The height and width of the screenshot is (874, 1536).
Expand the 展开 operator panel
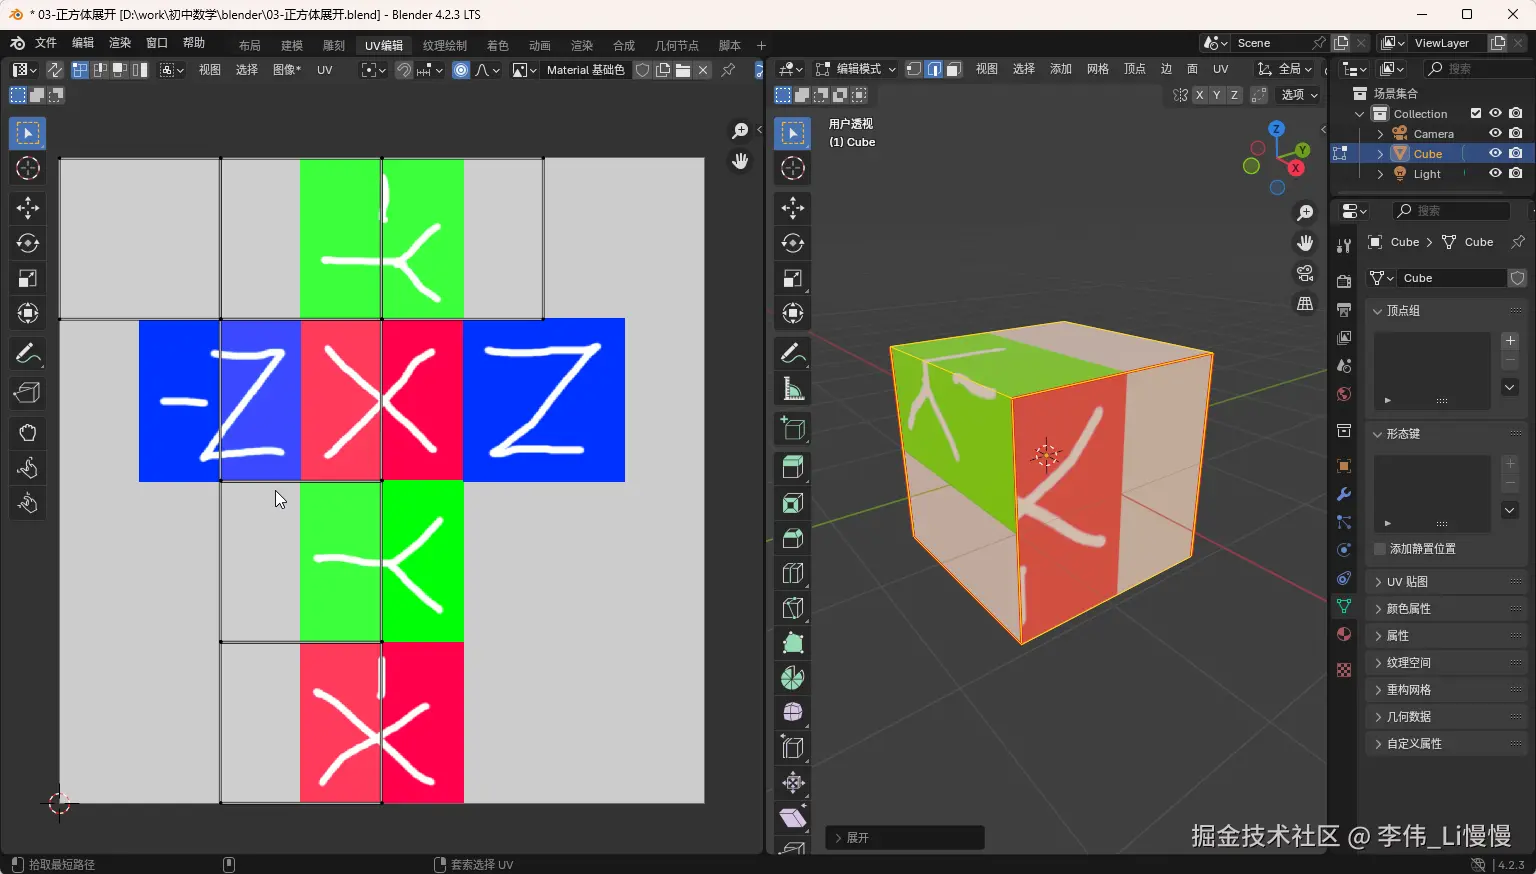click(905, 838)
